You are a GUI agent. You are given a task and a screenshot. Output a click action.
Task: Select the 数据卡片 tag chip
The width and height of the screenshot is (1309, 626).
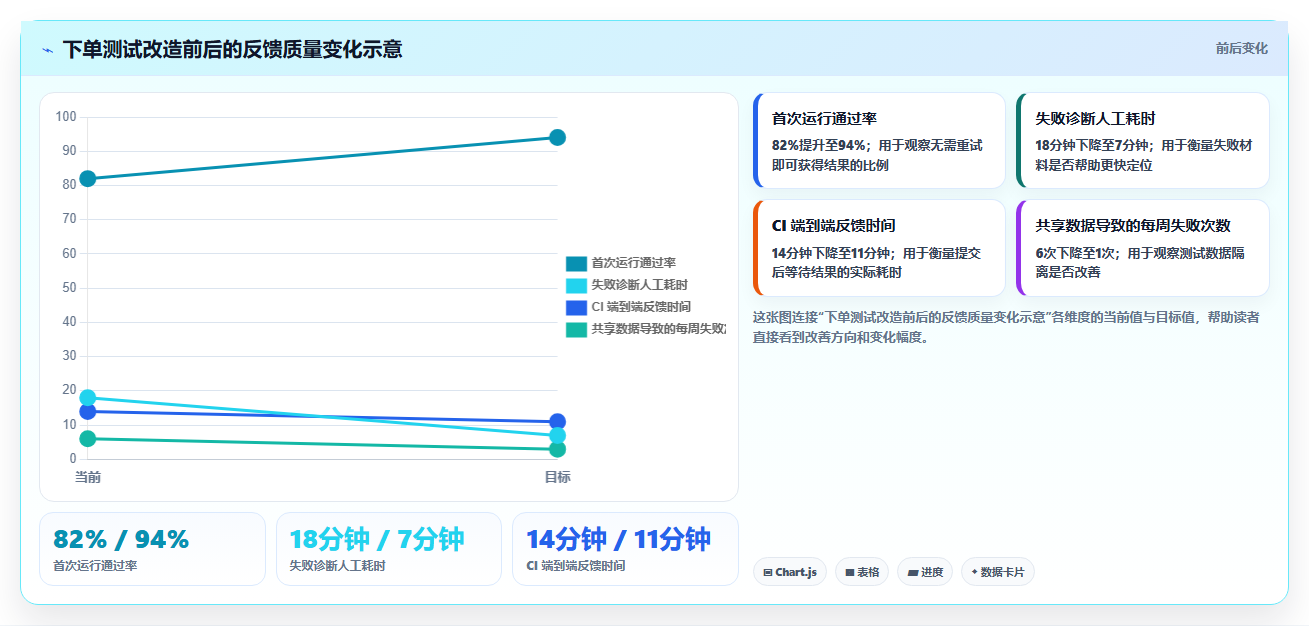click(997, 572)
